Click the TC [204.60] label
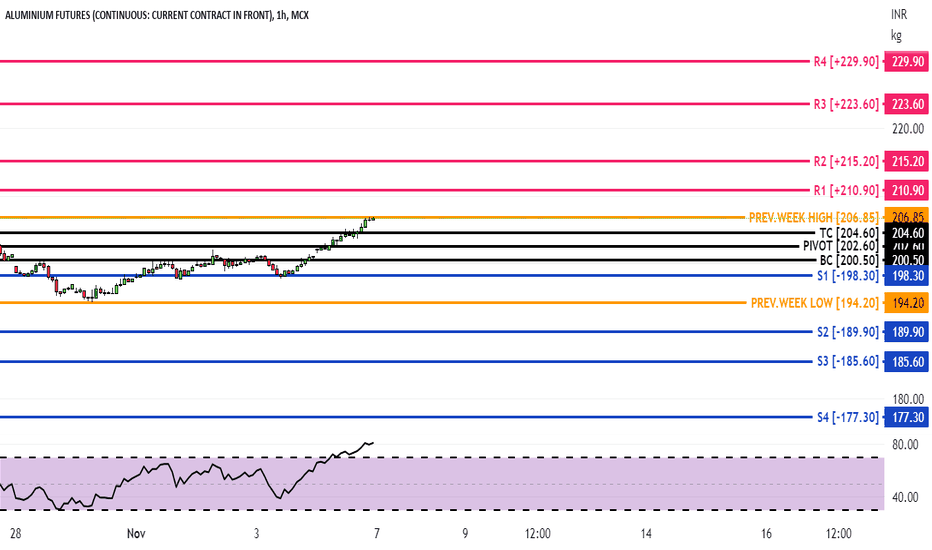The height and width of the screenshot is (550, 932). tap(849, 233)
